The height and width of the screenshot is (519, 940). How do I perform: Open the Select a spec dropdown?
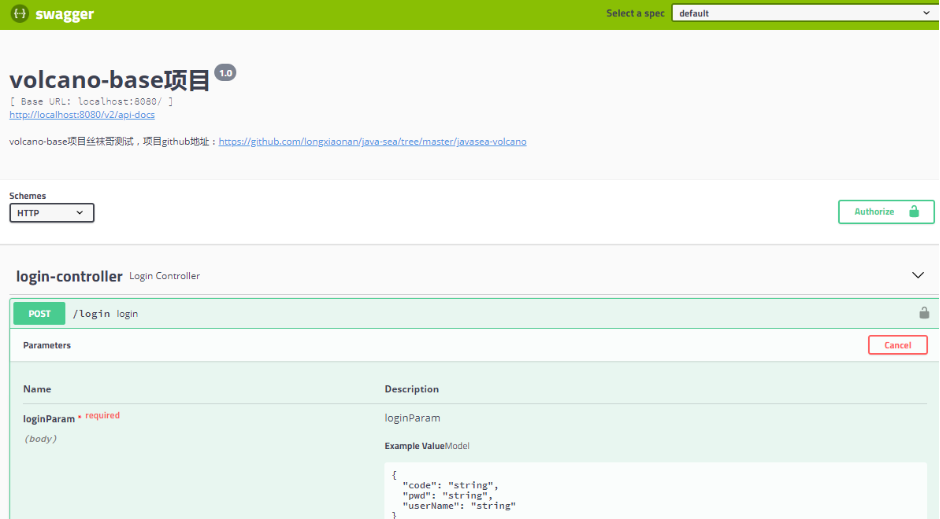805,13
